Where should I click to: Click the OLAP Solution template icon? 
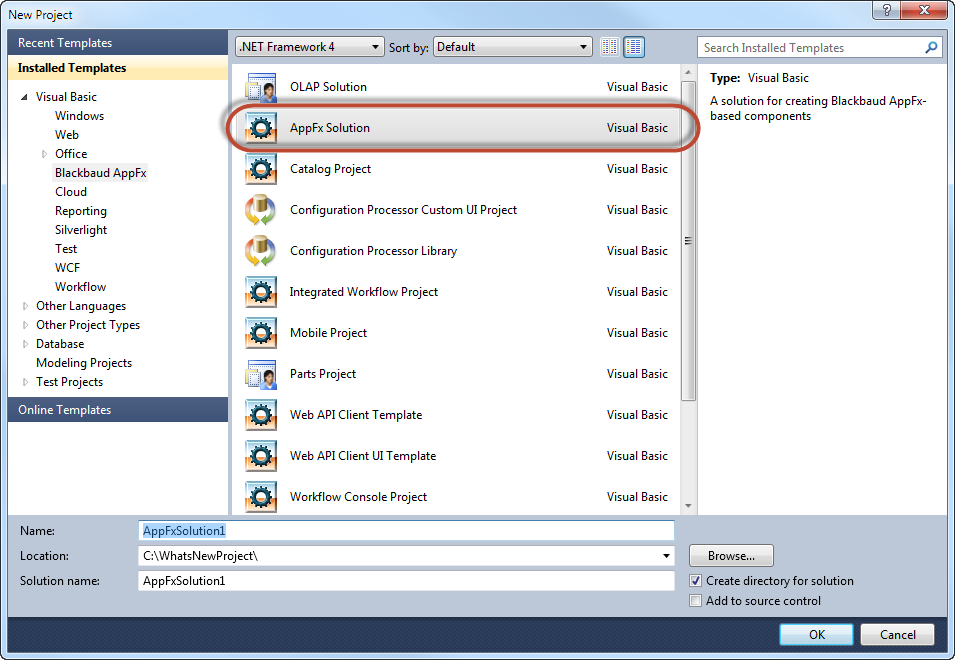[261, 87]
